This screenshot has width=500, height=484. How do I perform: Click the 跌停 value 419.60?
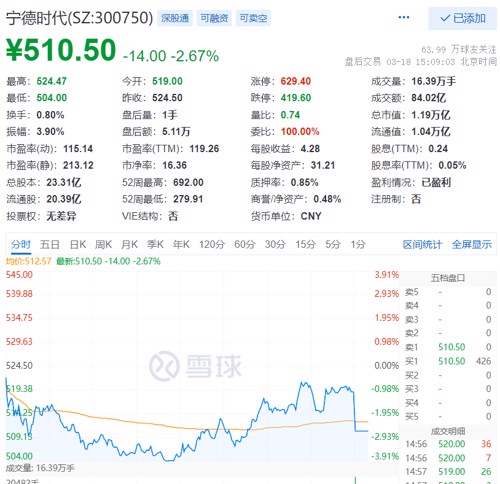click(296, 98)
